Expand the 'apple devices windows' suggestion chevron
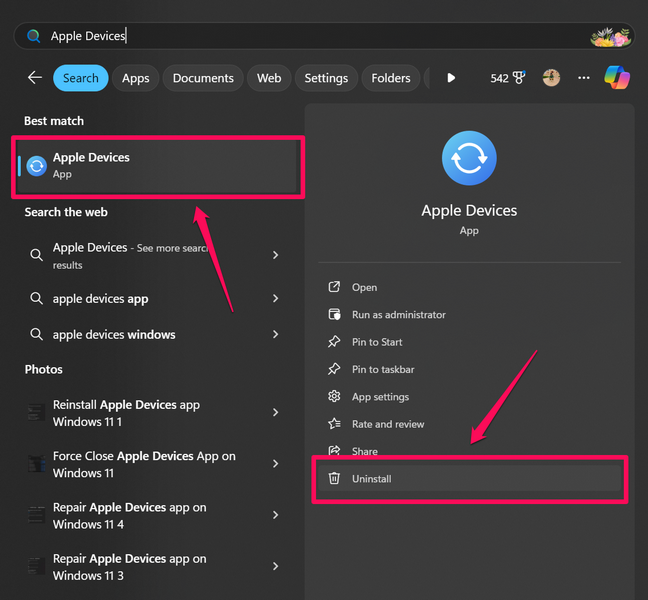Image resolution: width=648 pixels, height=600 pixels. click(x=276, y=334)
